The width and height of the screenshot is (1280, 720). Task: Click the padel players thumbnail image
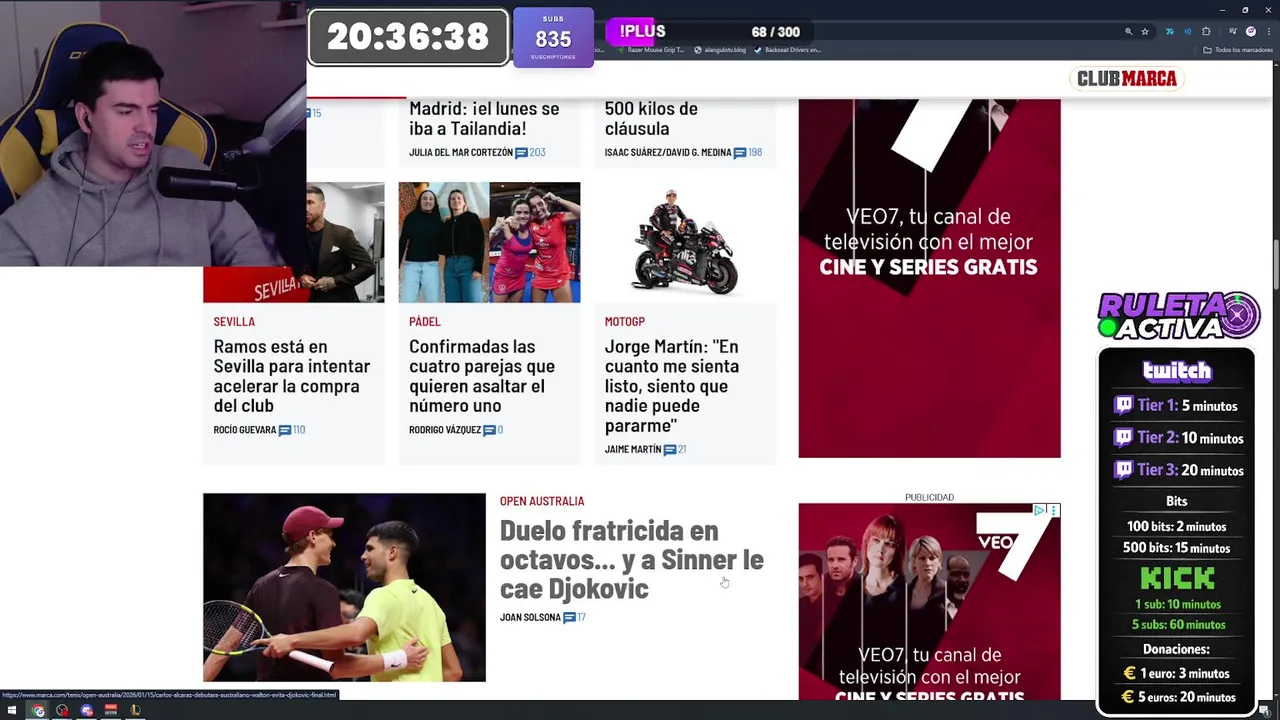(489, 242)
